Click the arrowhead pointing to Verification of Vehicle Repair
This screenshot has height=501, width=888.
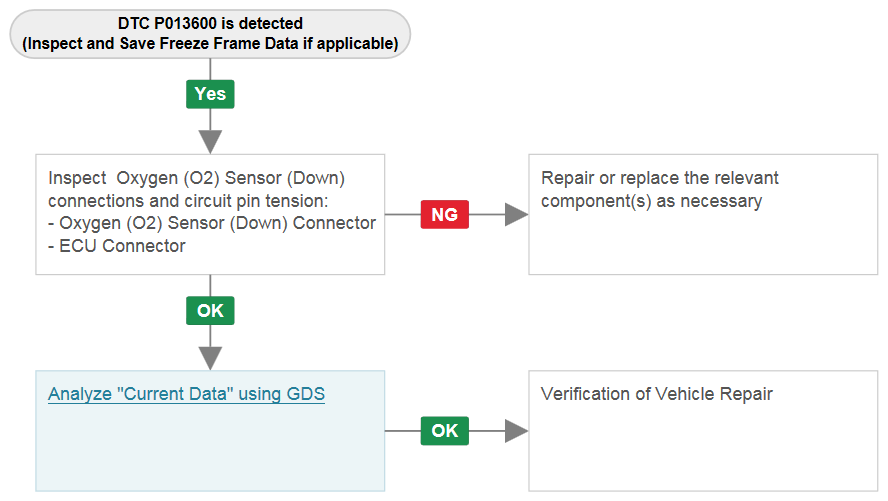coord(516,431)
